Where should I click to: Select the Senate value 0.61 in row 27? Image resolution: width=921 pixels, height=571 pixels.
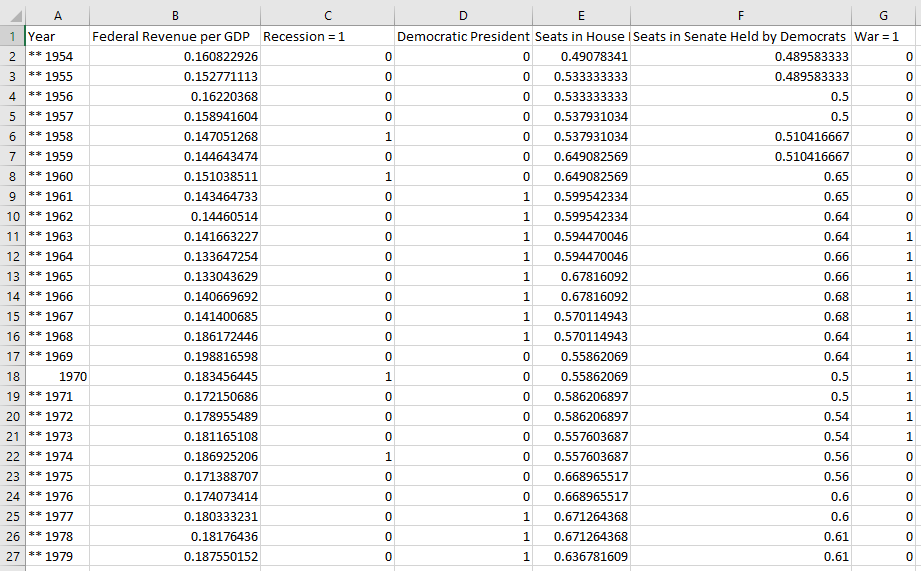coord(741,556)
